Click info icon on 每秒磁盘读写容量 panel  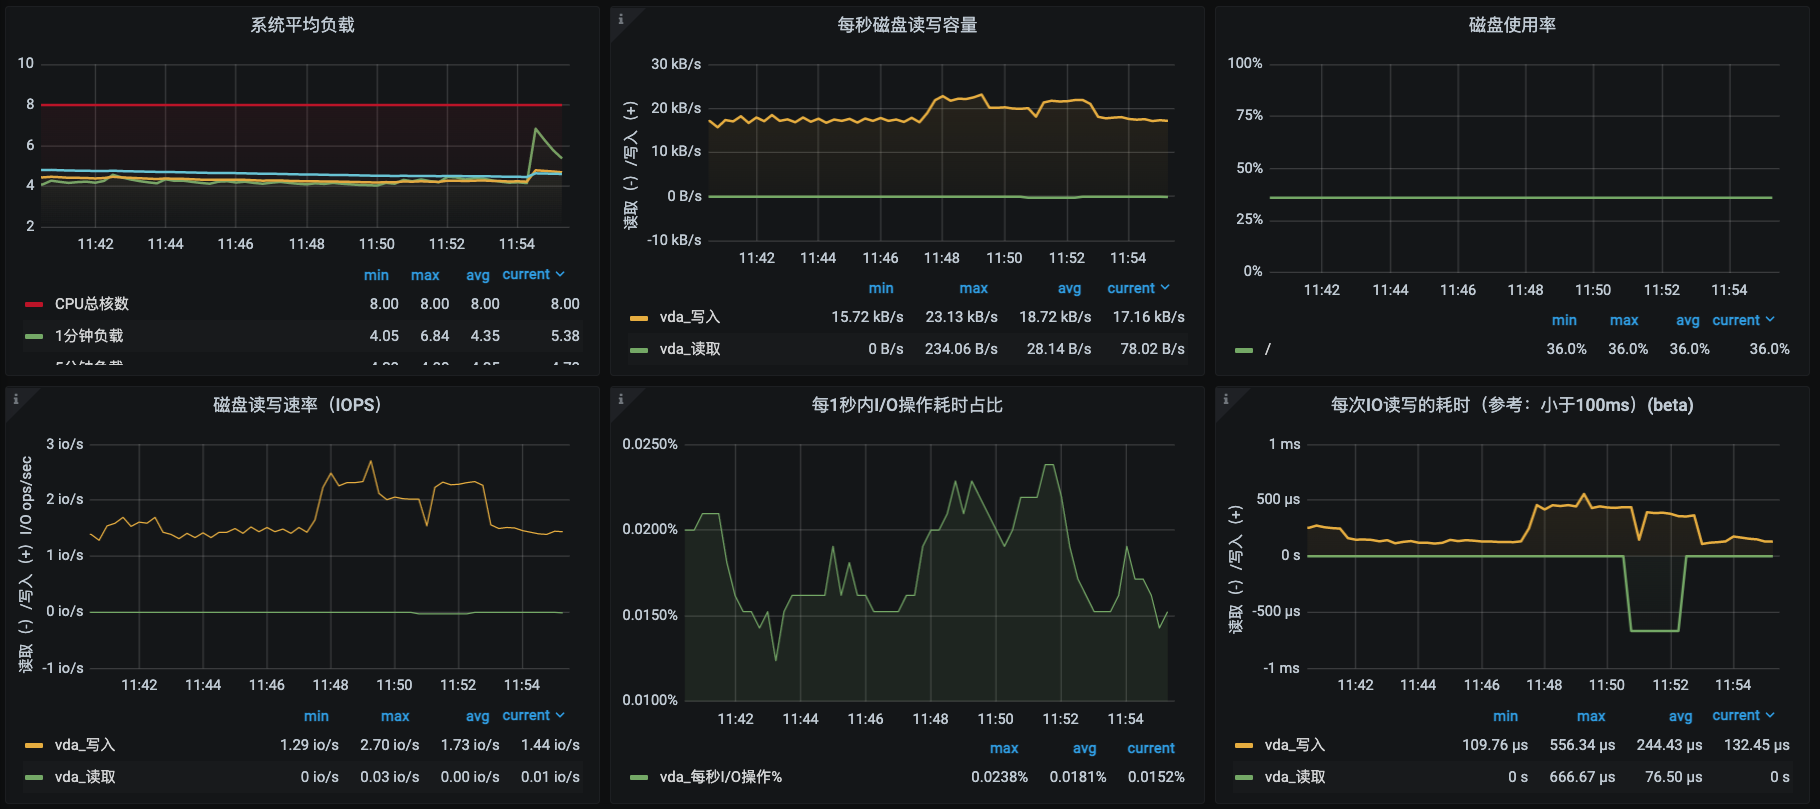(x=620, y=19)
